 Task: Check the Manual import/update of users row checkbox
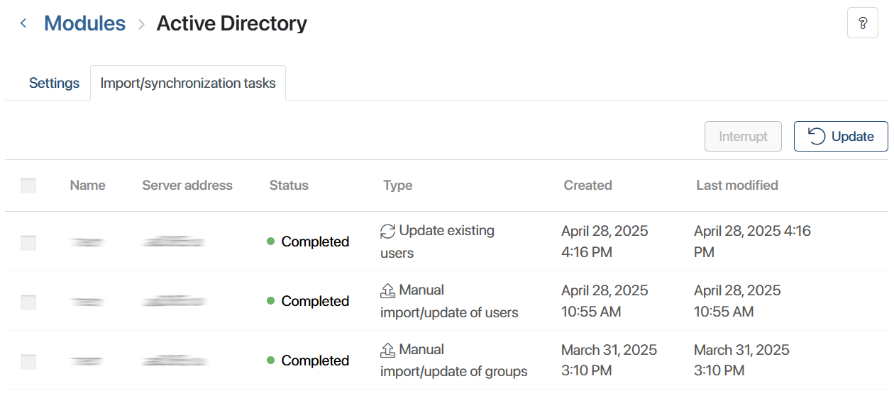click(x=29, y=302)
